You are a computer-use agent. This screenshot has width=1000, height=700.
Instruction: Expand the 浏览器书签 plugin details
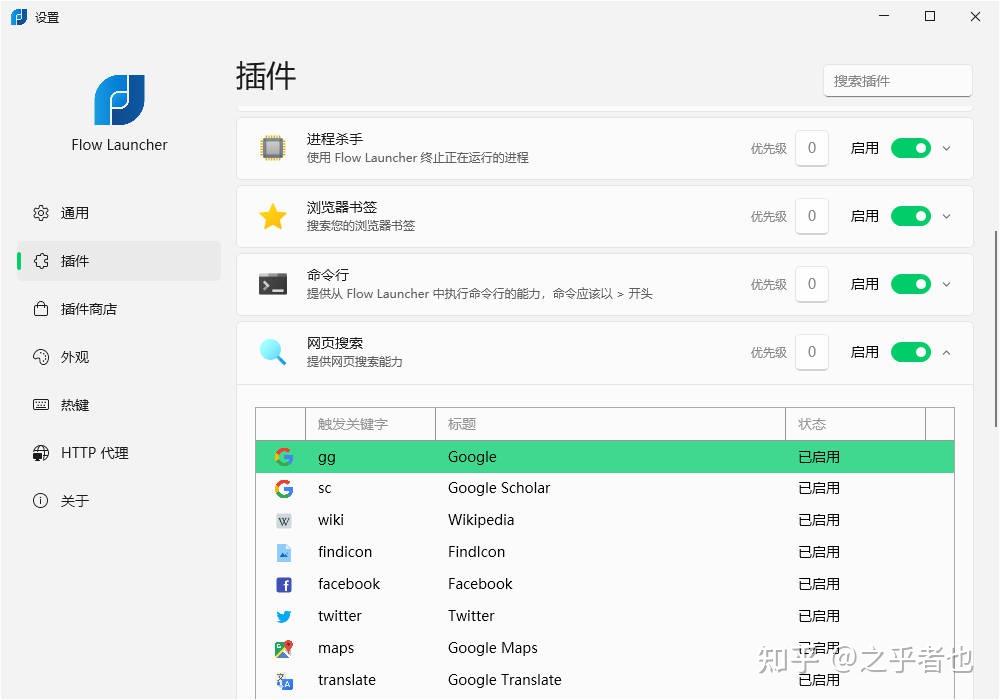coord(947,216)
